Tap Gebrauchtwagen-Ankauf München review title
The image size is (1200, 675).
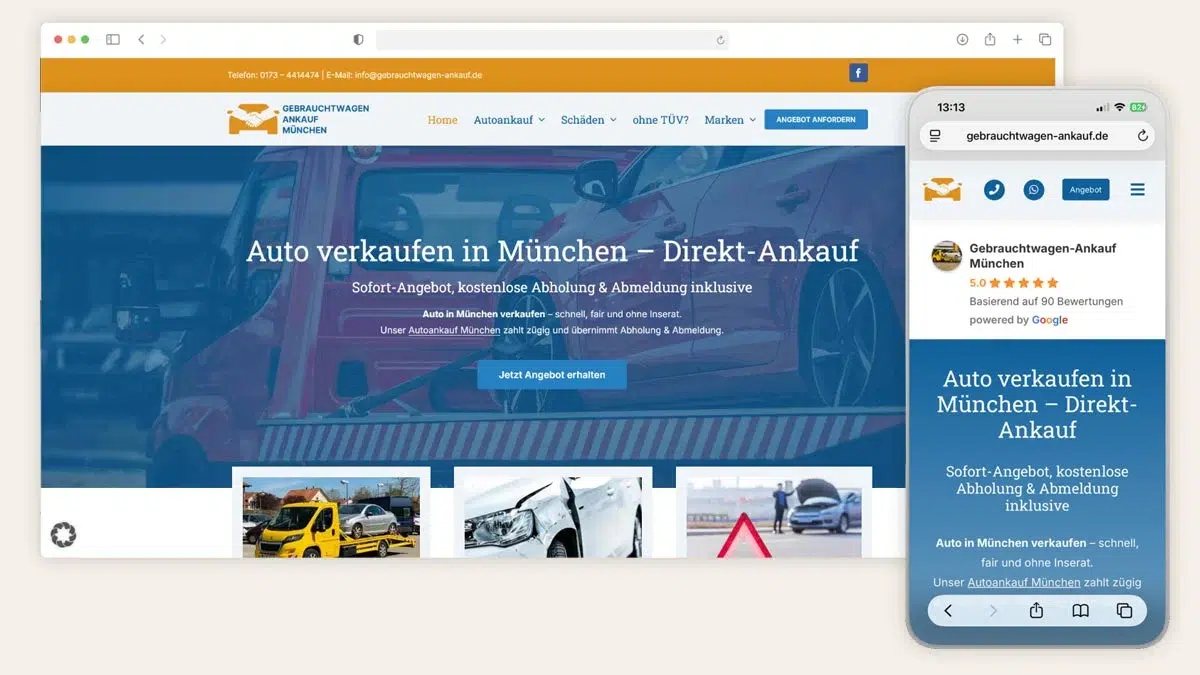1043,256
